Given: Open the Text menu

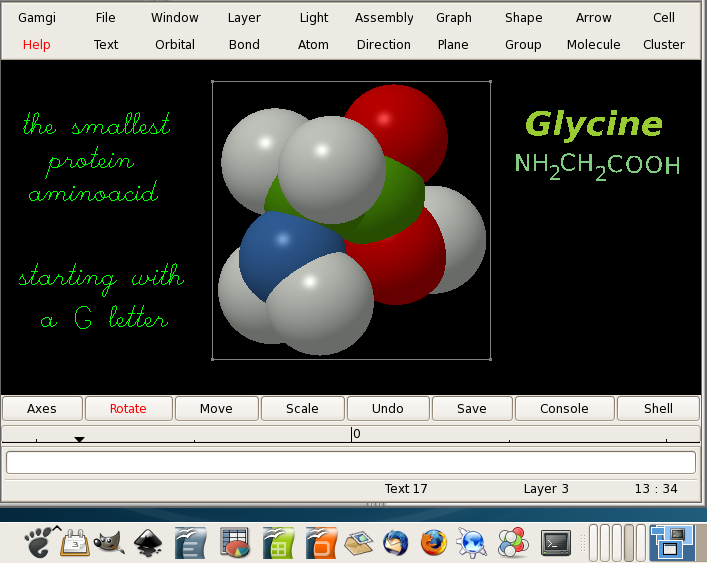Looking at the screenshot, I should [x=106, y=45].
